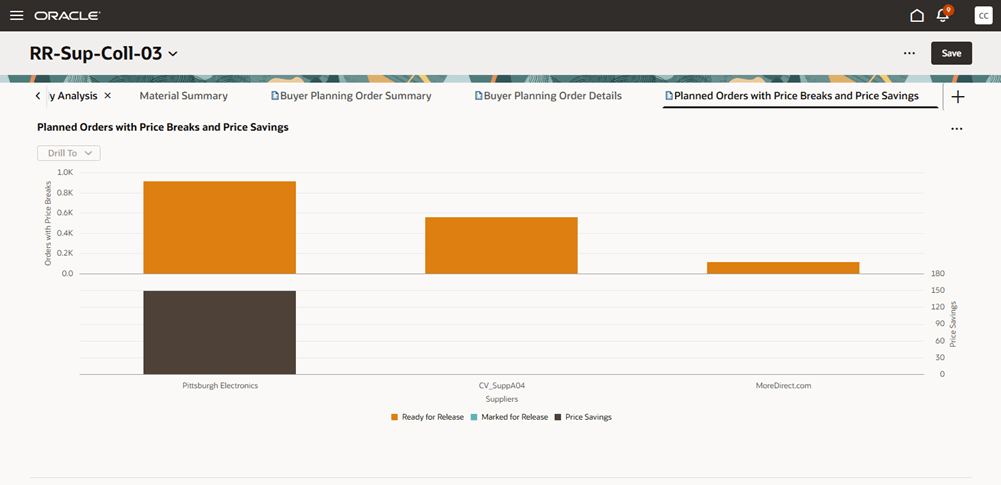Click the Pittsburgh Electronics axis label

click(220, 385)
